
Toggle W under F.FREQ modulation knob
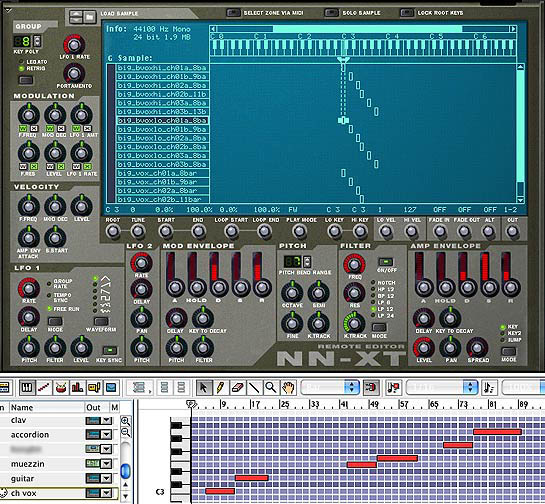click(23, 129)
